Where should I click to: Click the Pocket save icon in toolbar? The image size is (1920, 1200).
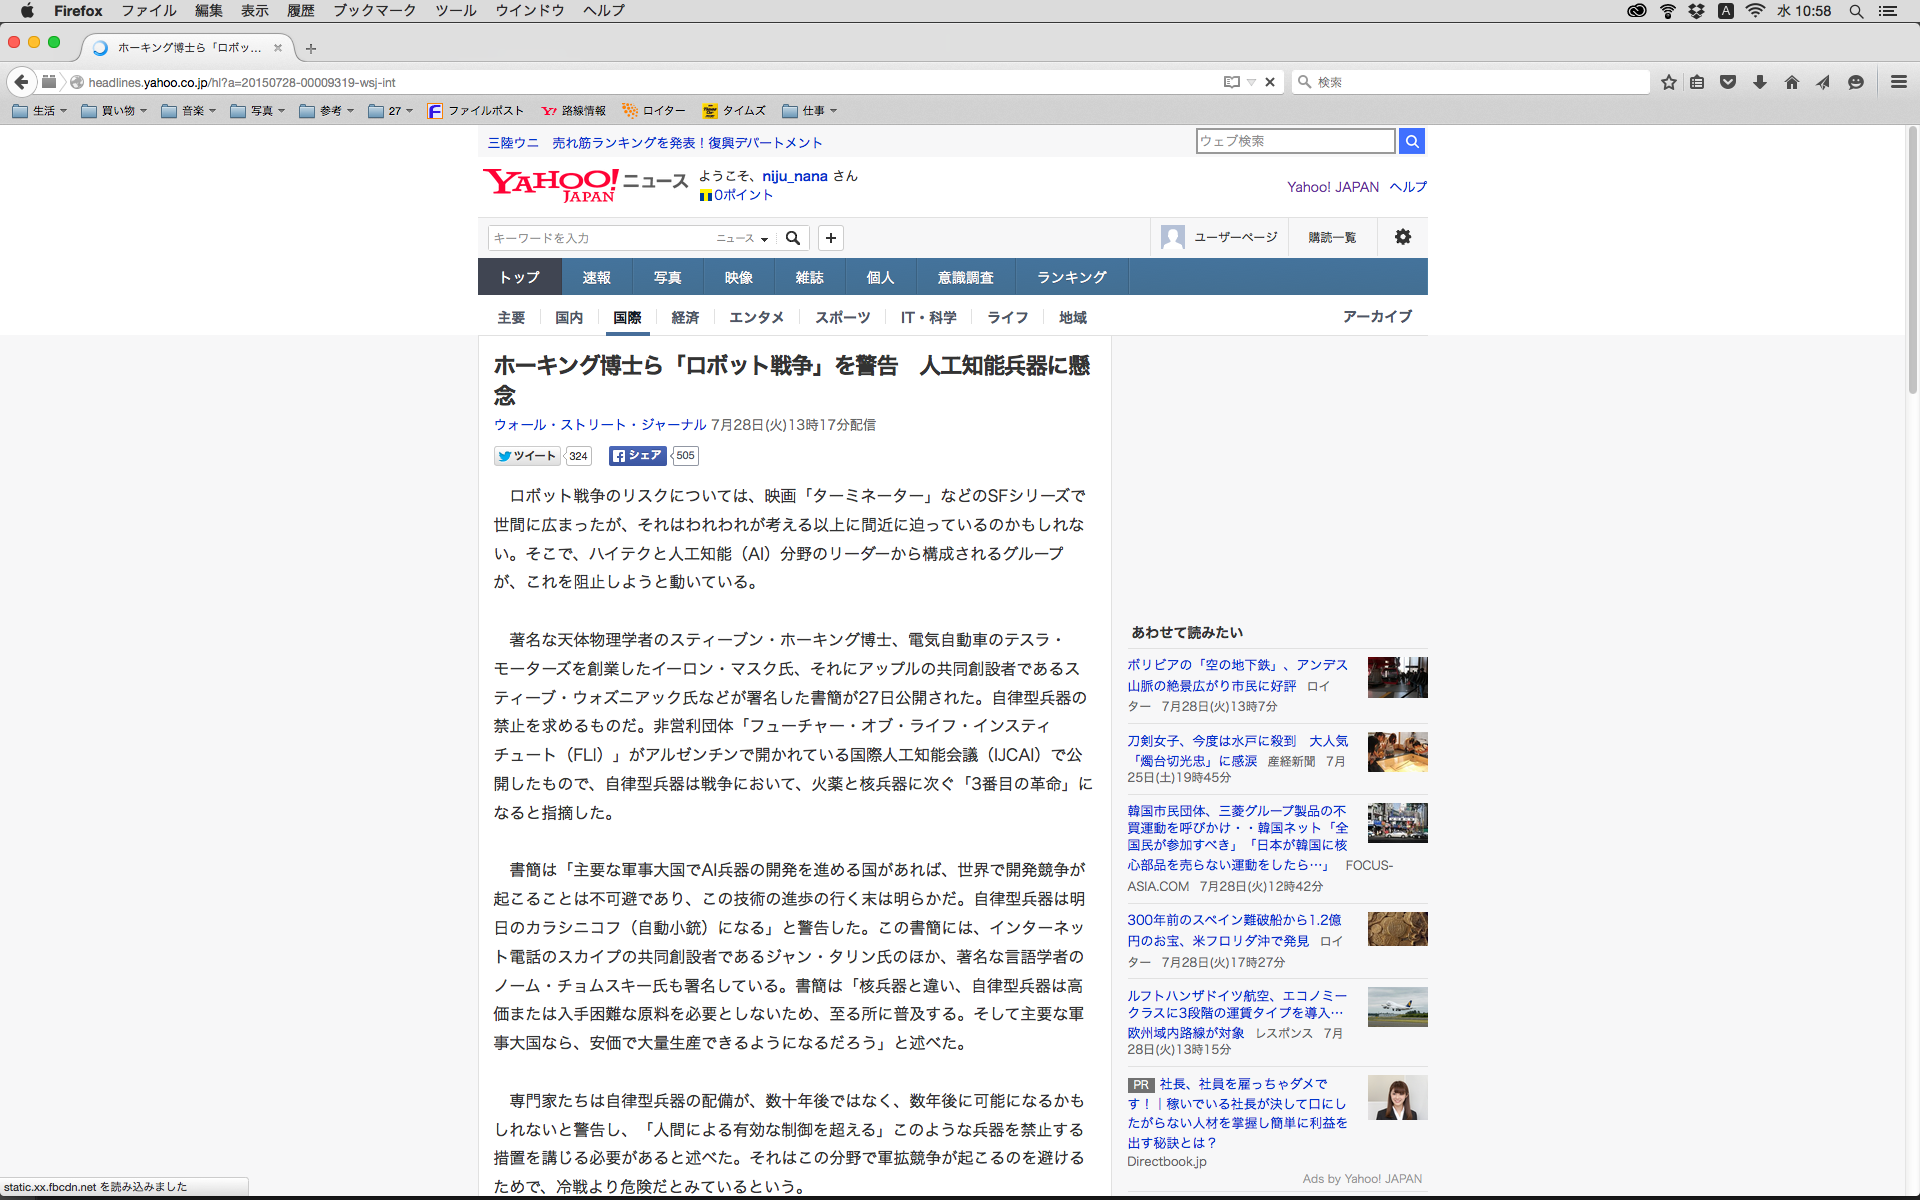pyautogui.click(x=1728, y=82)
